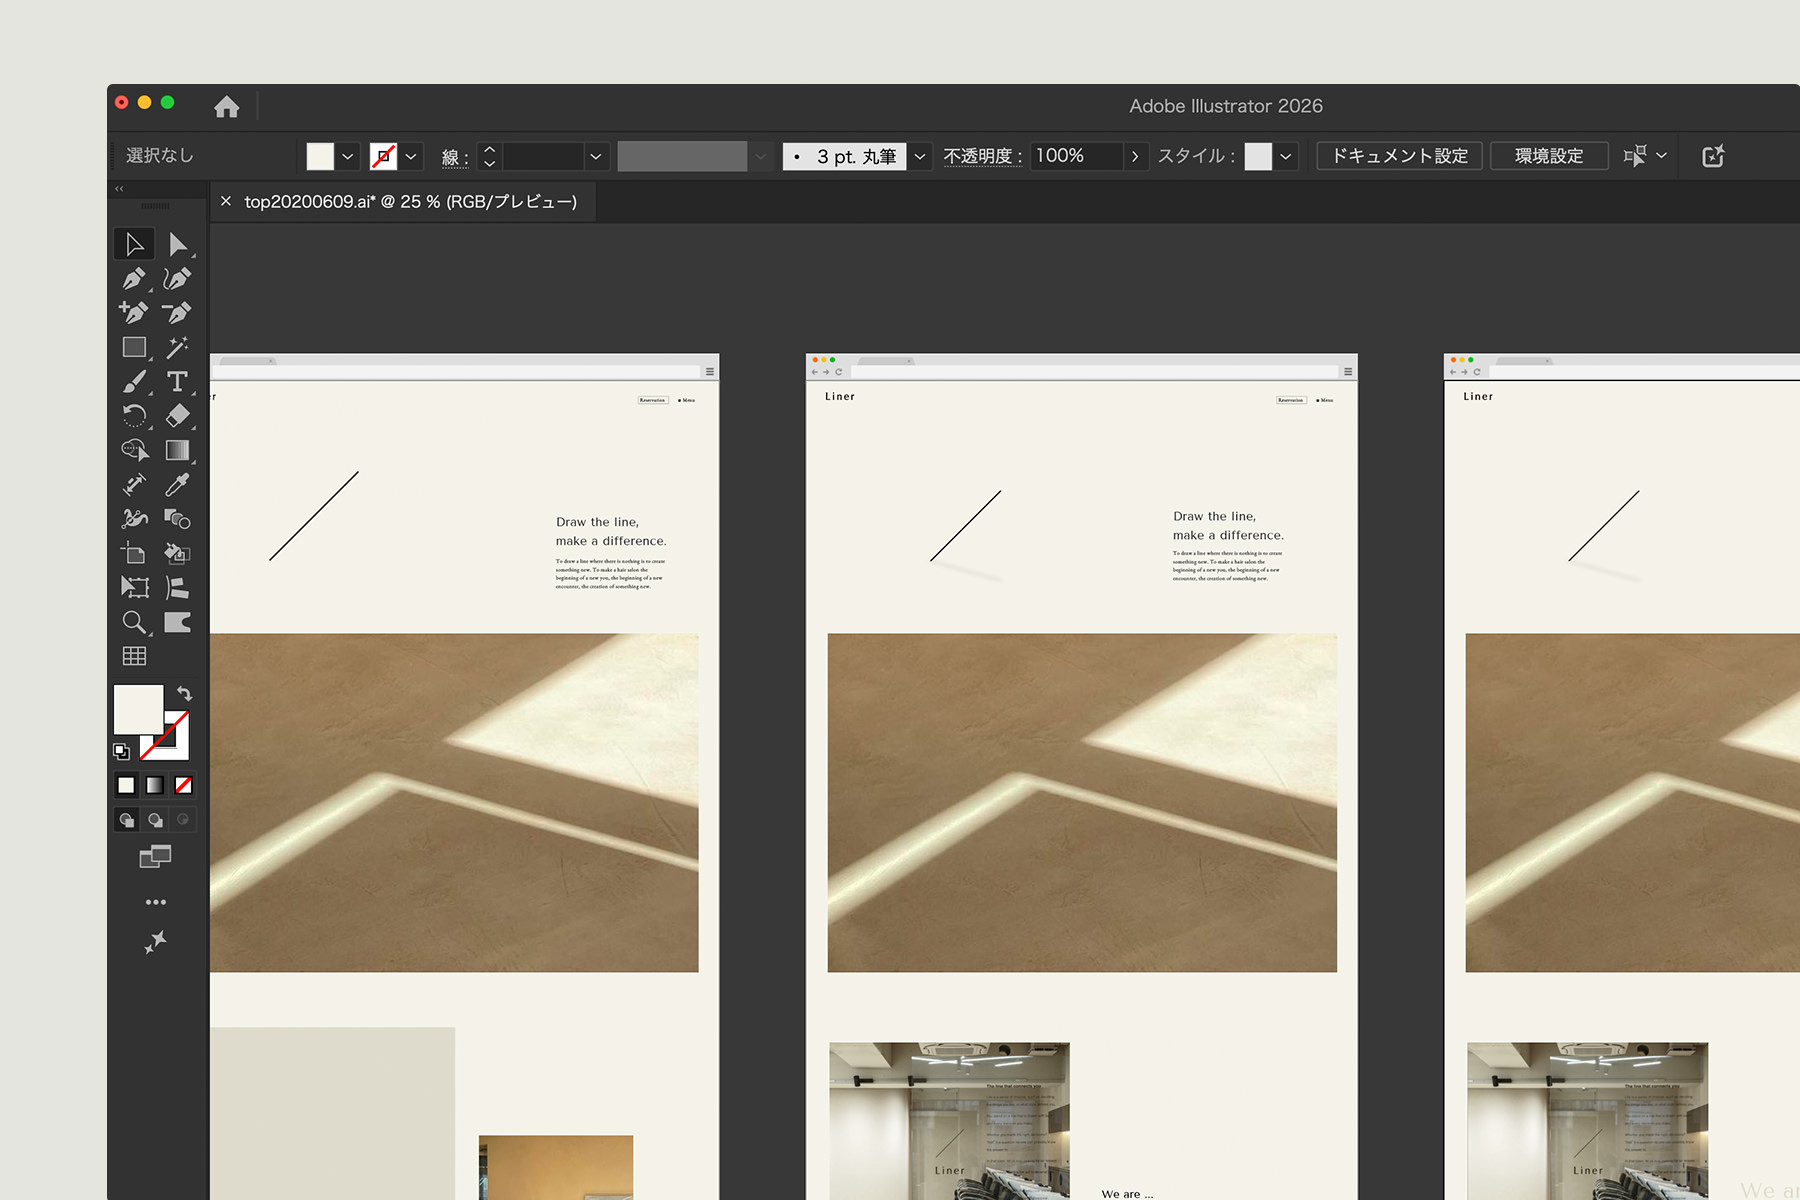Open fill color dropdown in control bar
1800x1200 pixels.
pos(348,156)
